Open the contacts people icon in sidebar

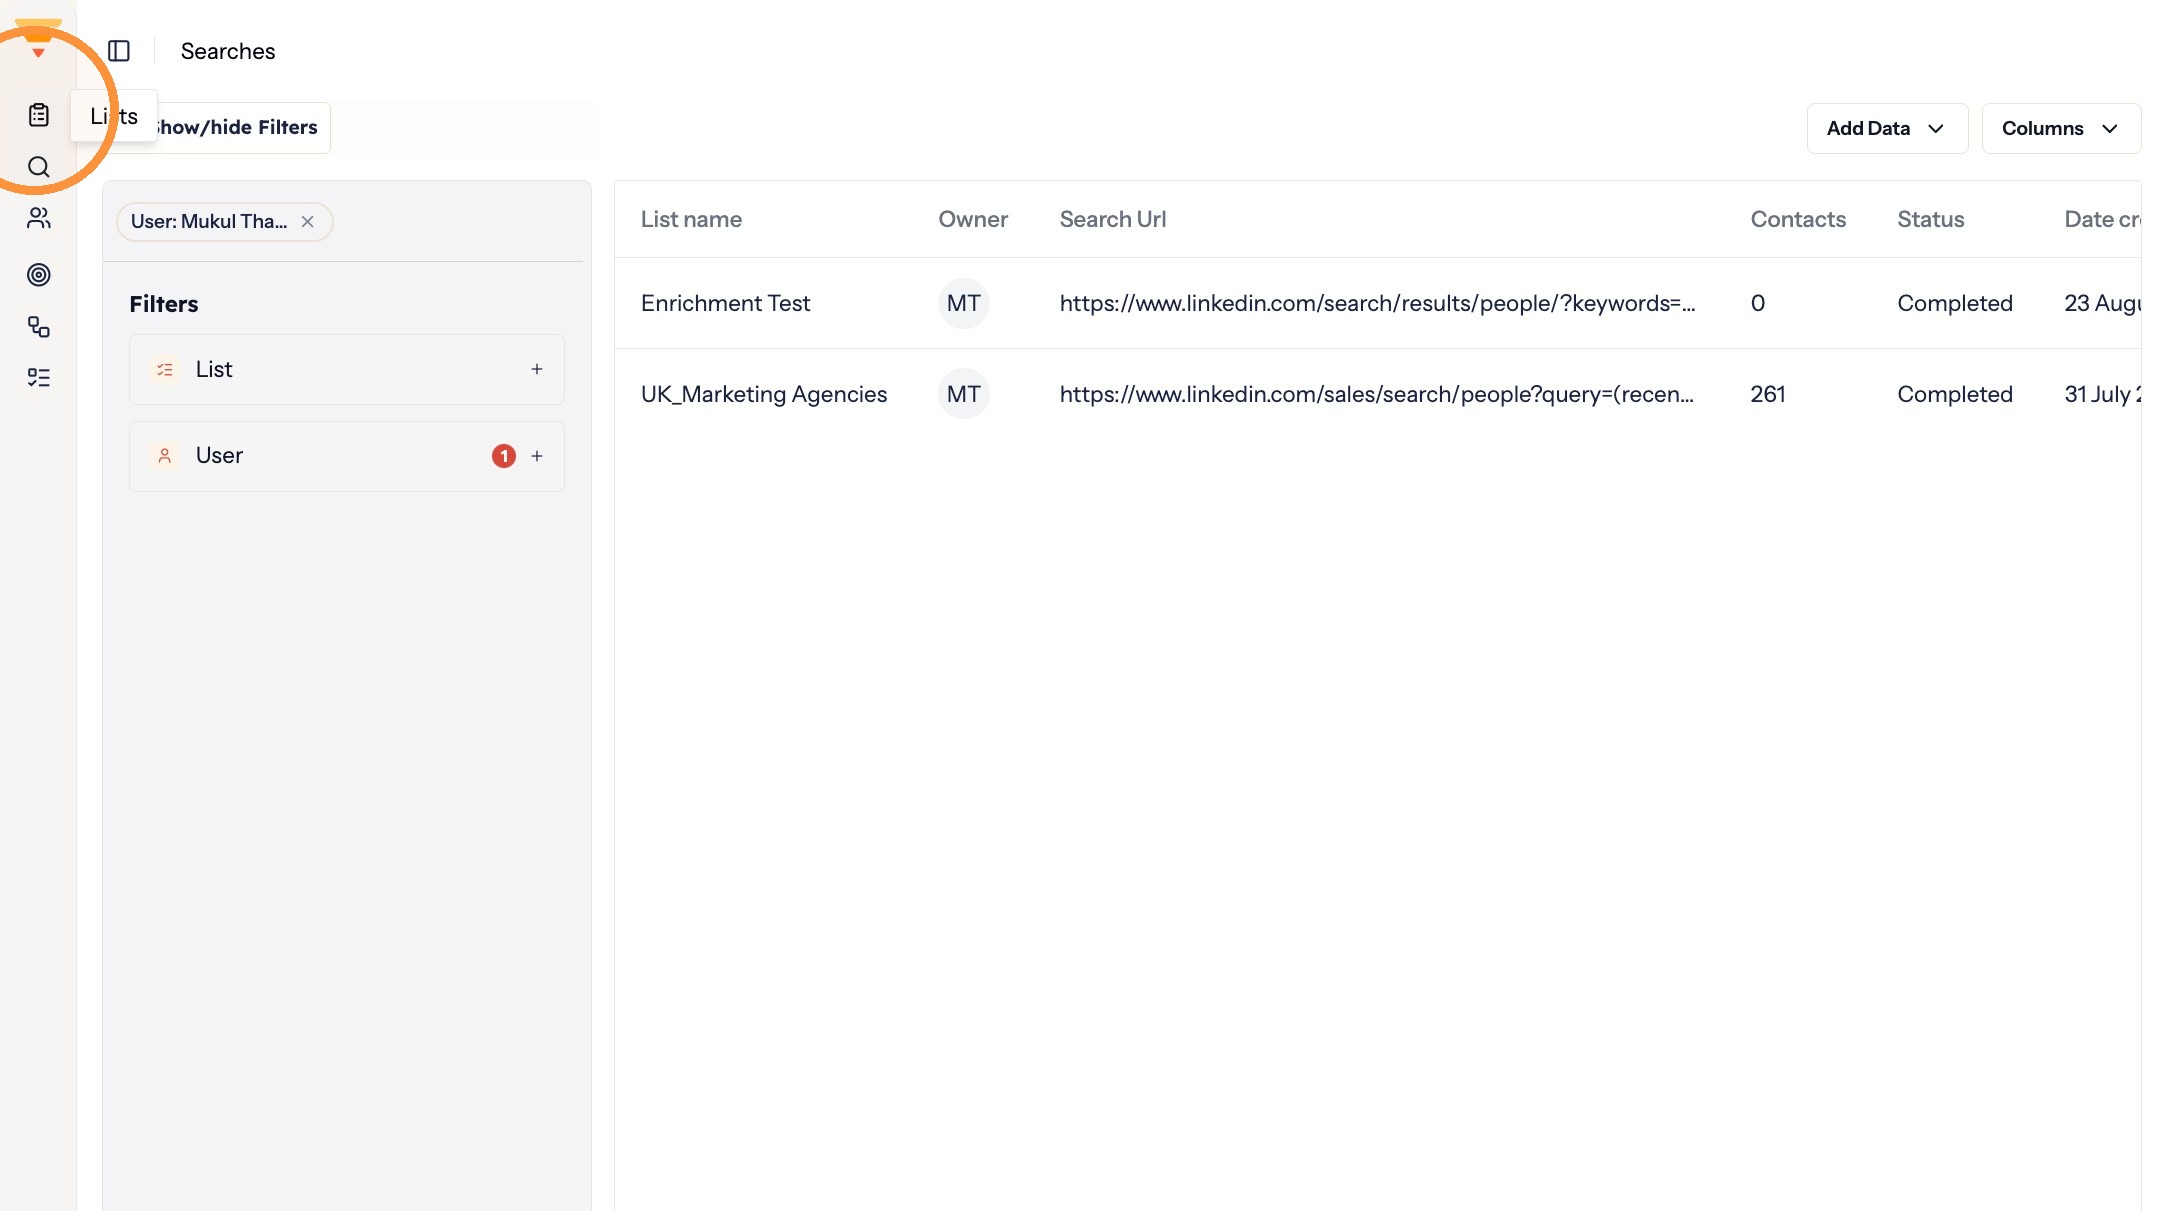39,218
